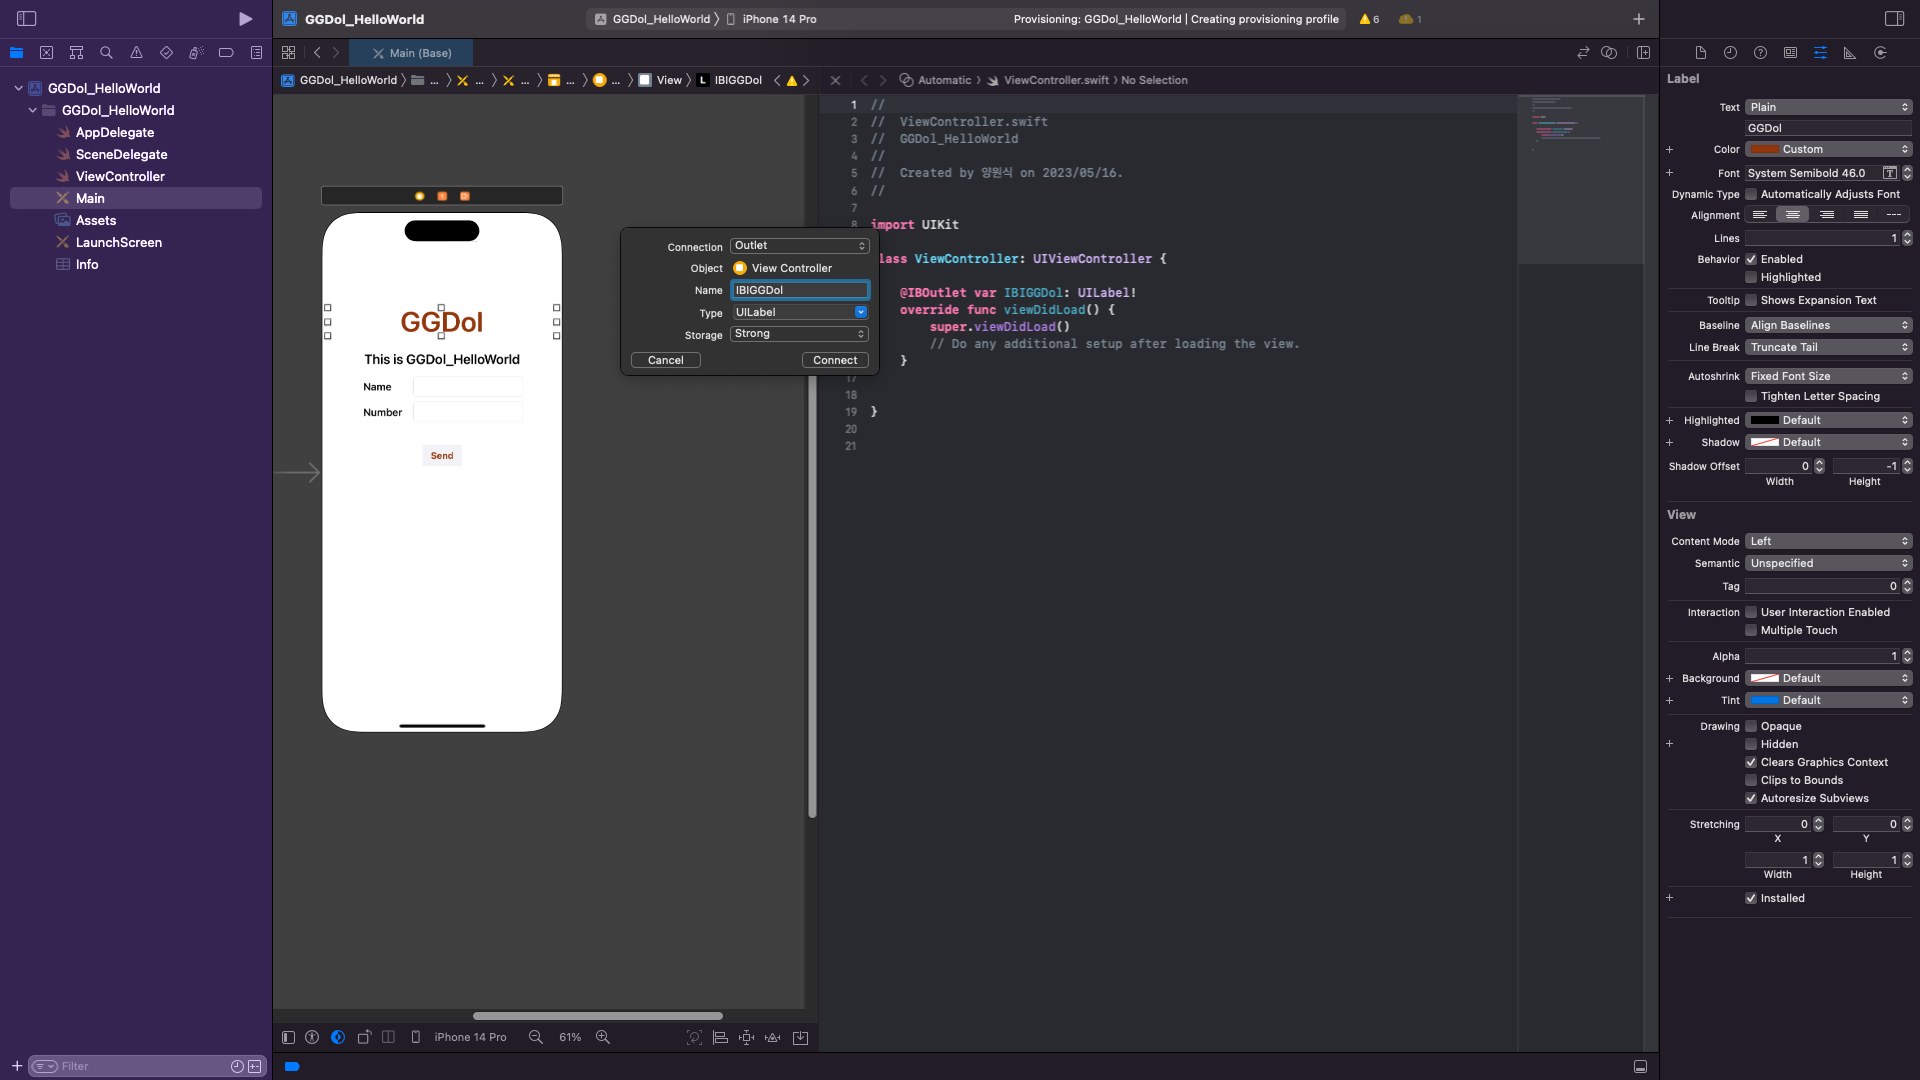Viewport: 1920px width, 1080px height.
Task: Enable the Highlighted behavior checkbox
Action: click(x=1751, y=278)
